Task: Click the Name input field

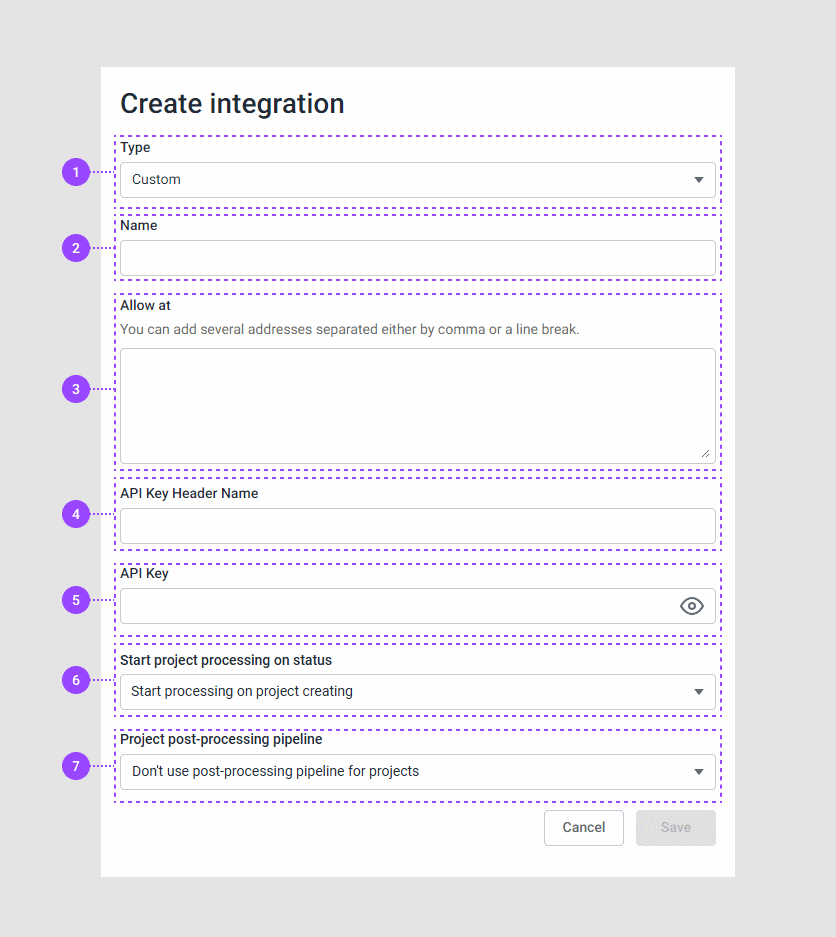Action: (x=418, y=258)
